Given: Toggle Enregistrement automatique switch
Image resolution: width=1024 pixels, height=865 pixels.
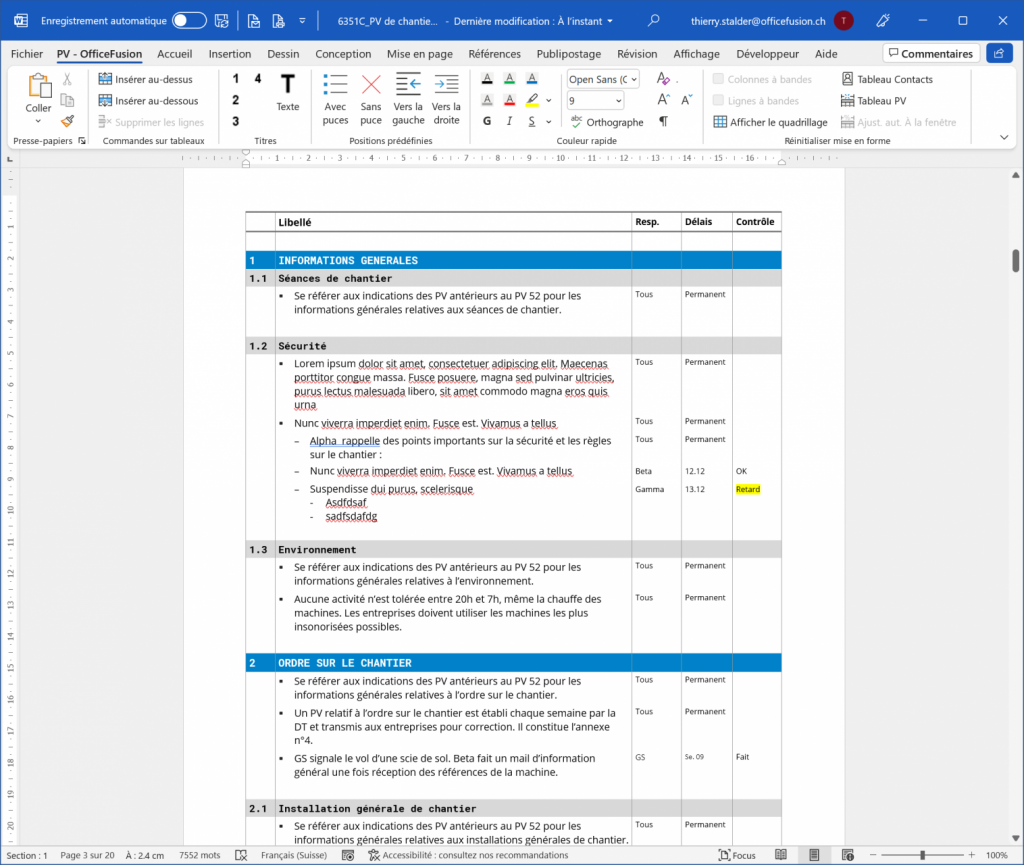Looking at the screenshot, I should (x=189, y=21).
